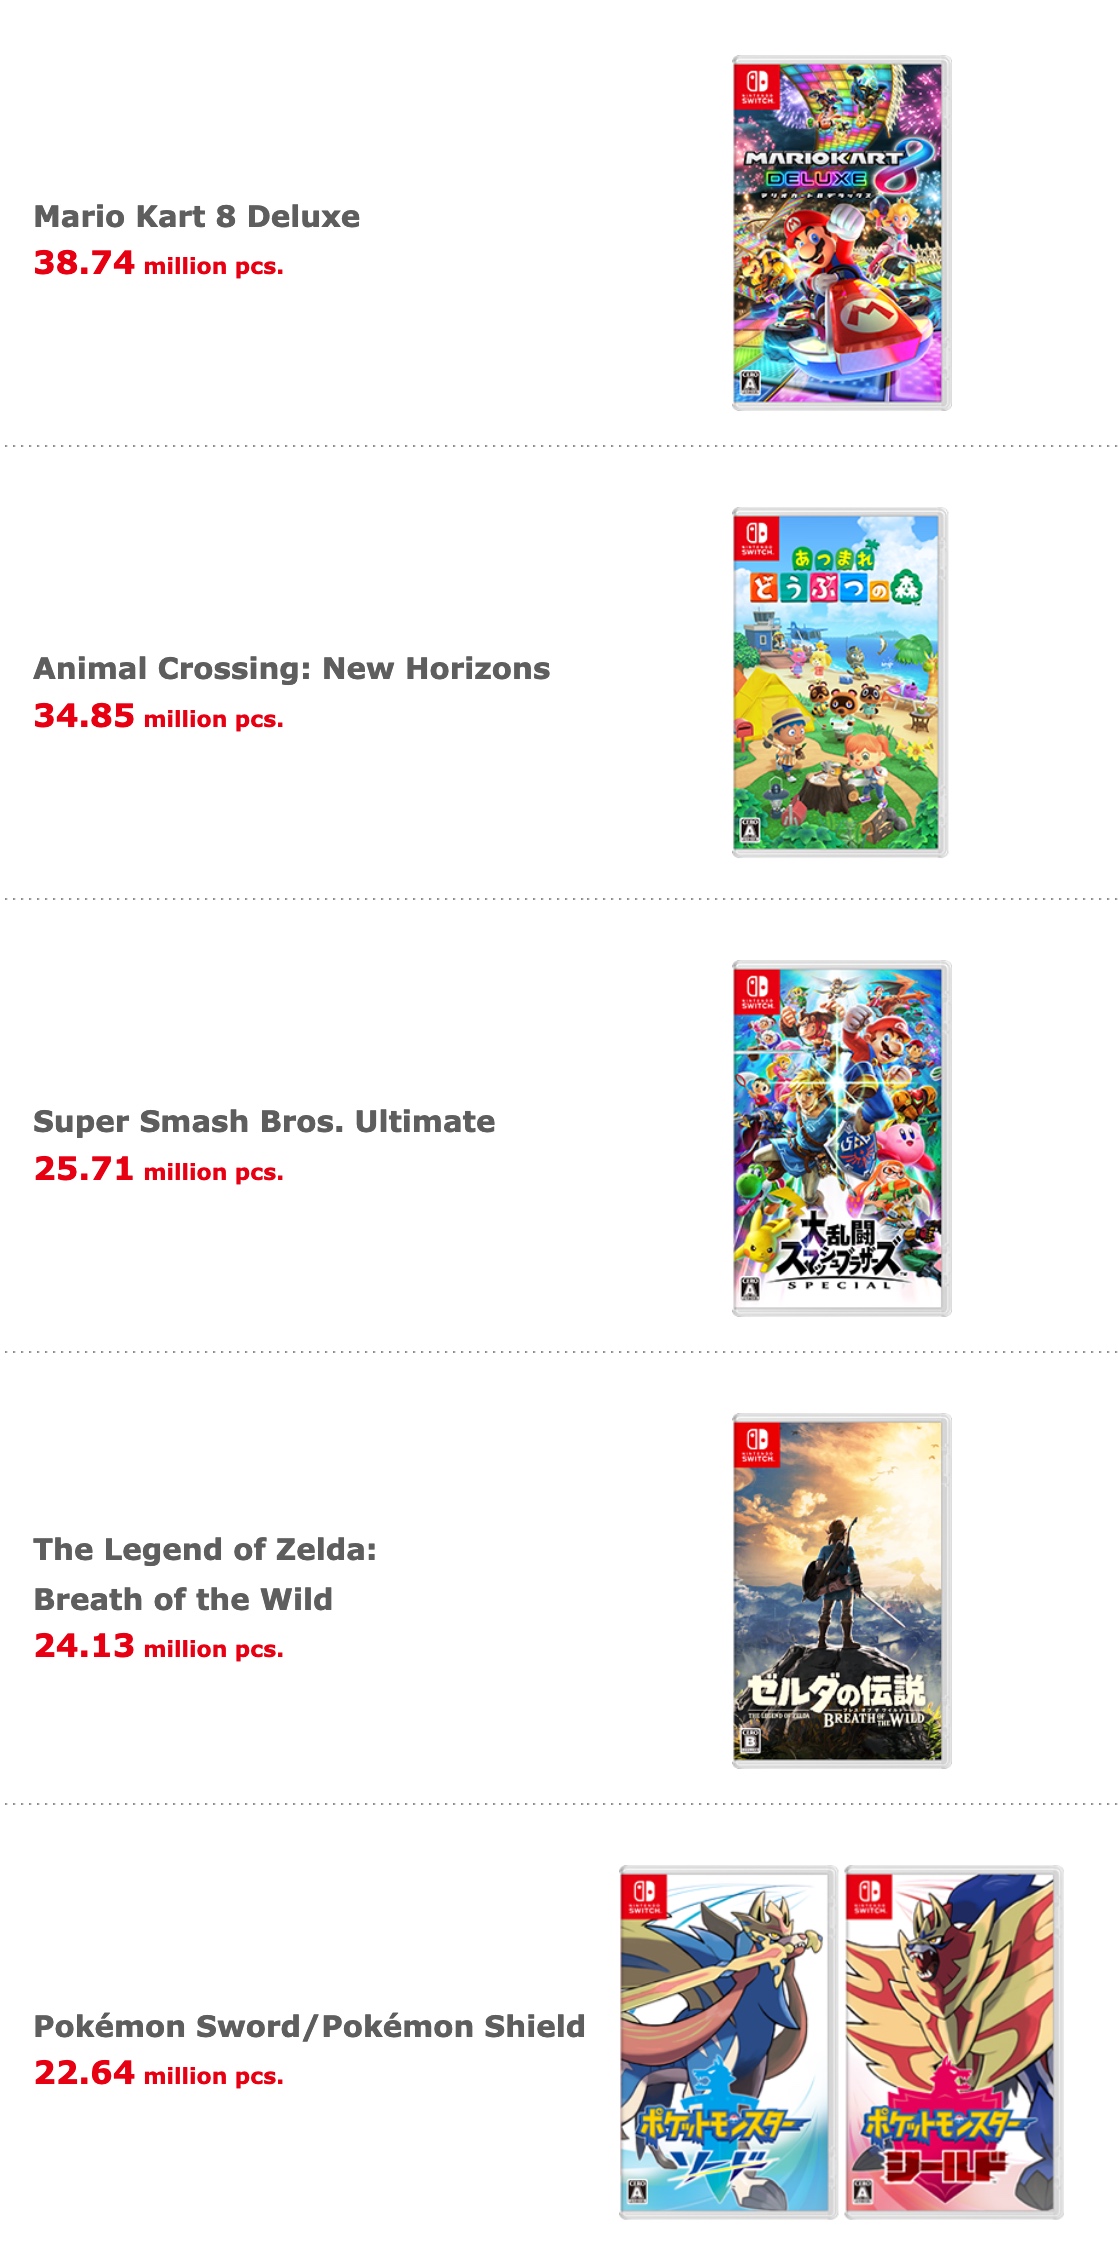Click the 38.74 million pcs. sales figure
1118x2248 pixels.
[x=158, y=264]
